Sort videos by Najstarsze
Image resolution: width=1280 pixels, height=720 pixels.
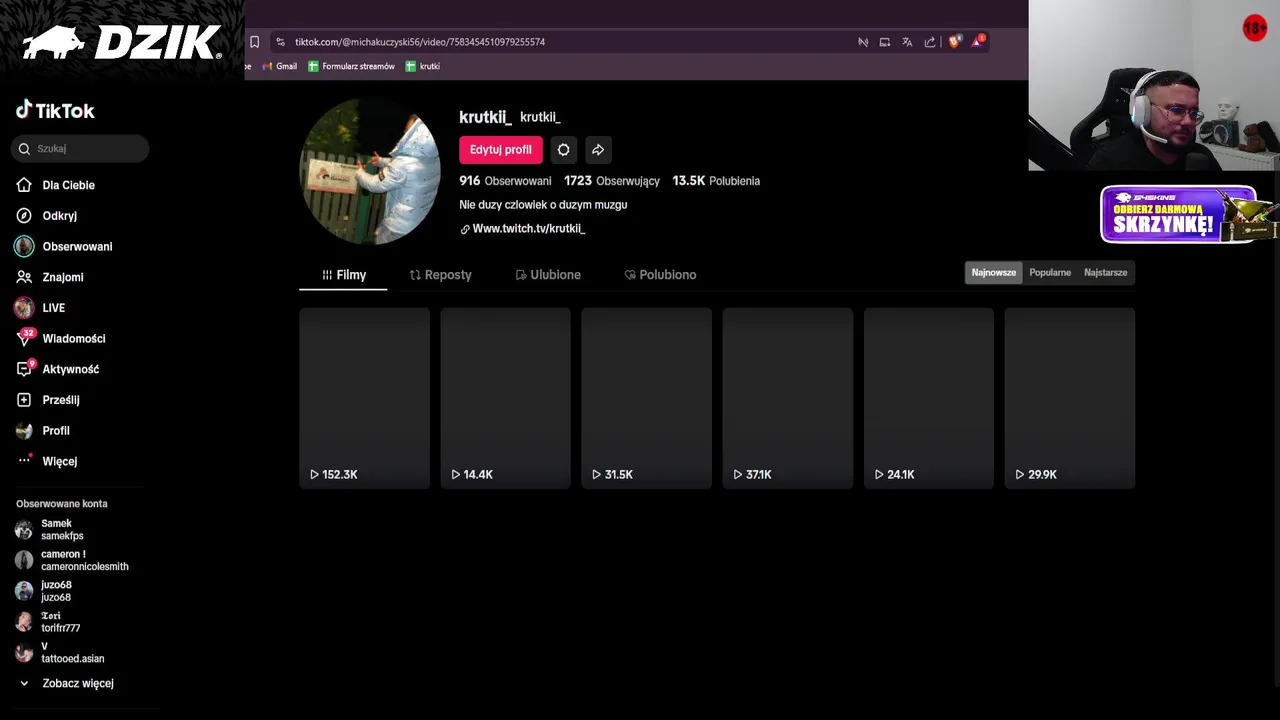tap(1105, 272)
